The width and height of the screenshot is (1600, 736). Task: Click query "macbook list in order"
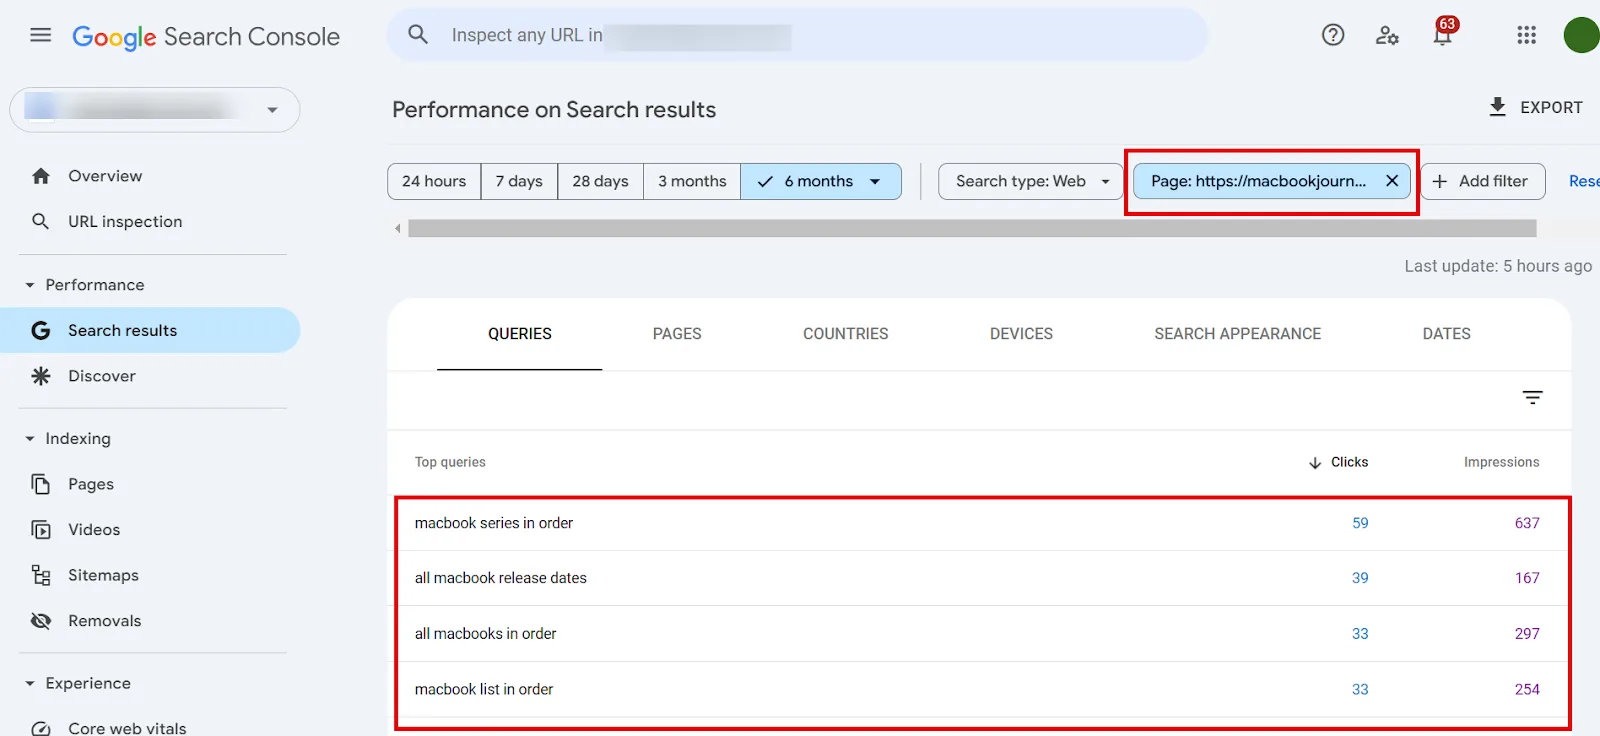click(x=484, y=689)
